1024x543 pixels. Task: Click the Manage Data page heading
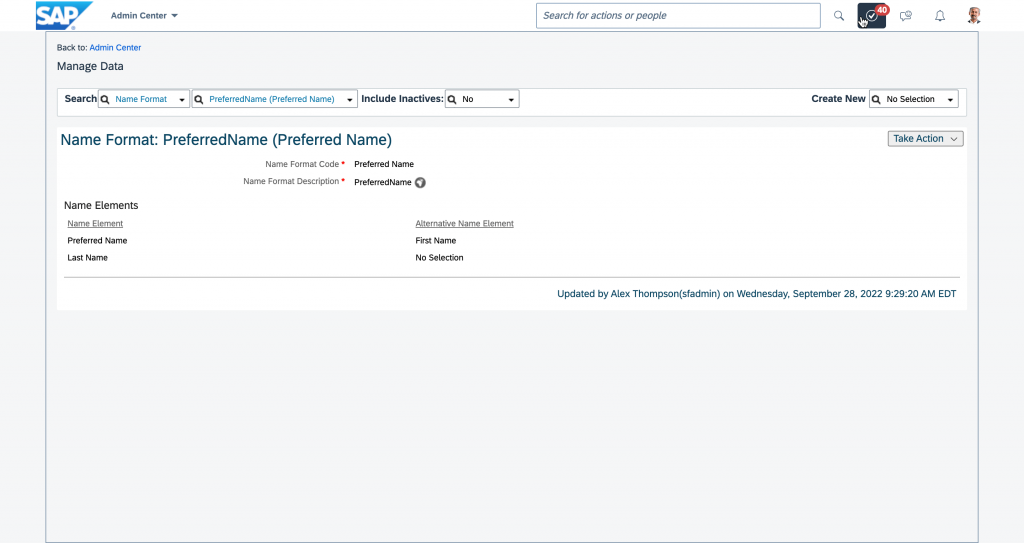[90, 66]
